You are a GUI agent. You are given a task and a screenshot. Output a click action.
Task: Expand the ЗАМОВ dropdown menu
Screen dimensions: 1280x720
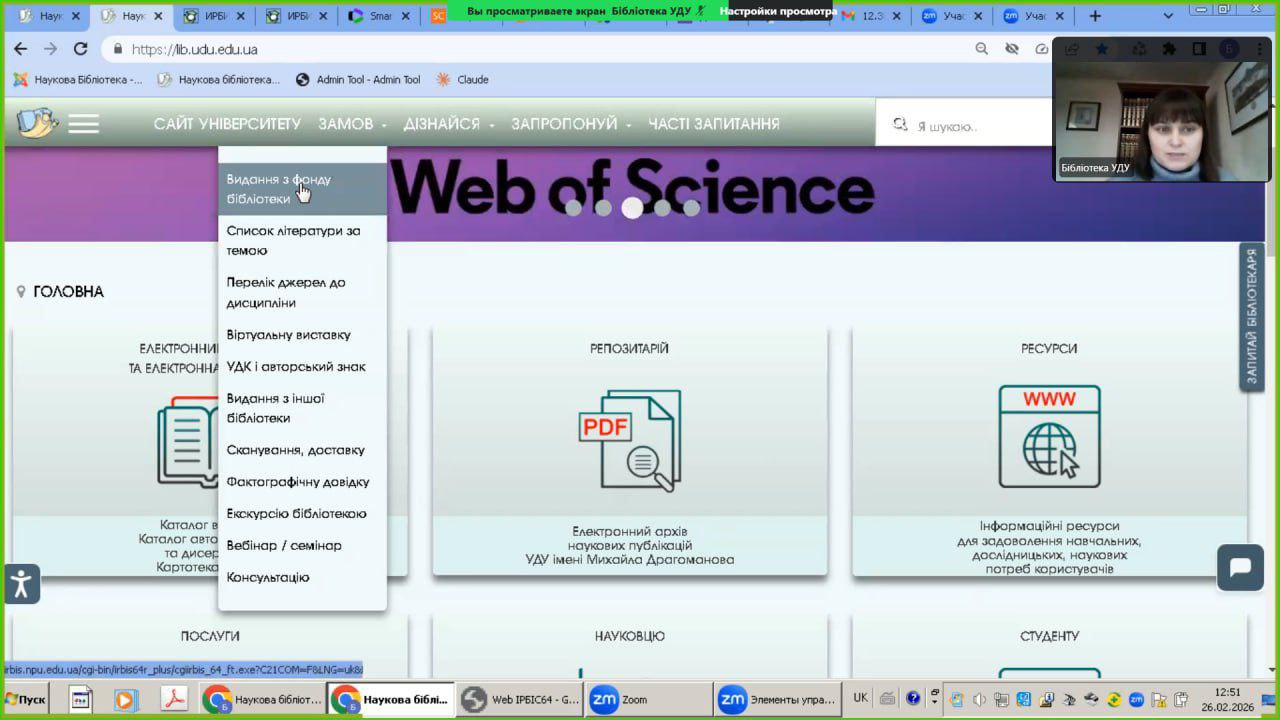352,124
